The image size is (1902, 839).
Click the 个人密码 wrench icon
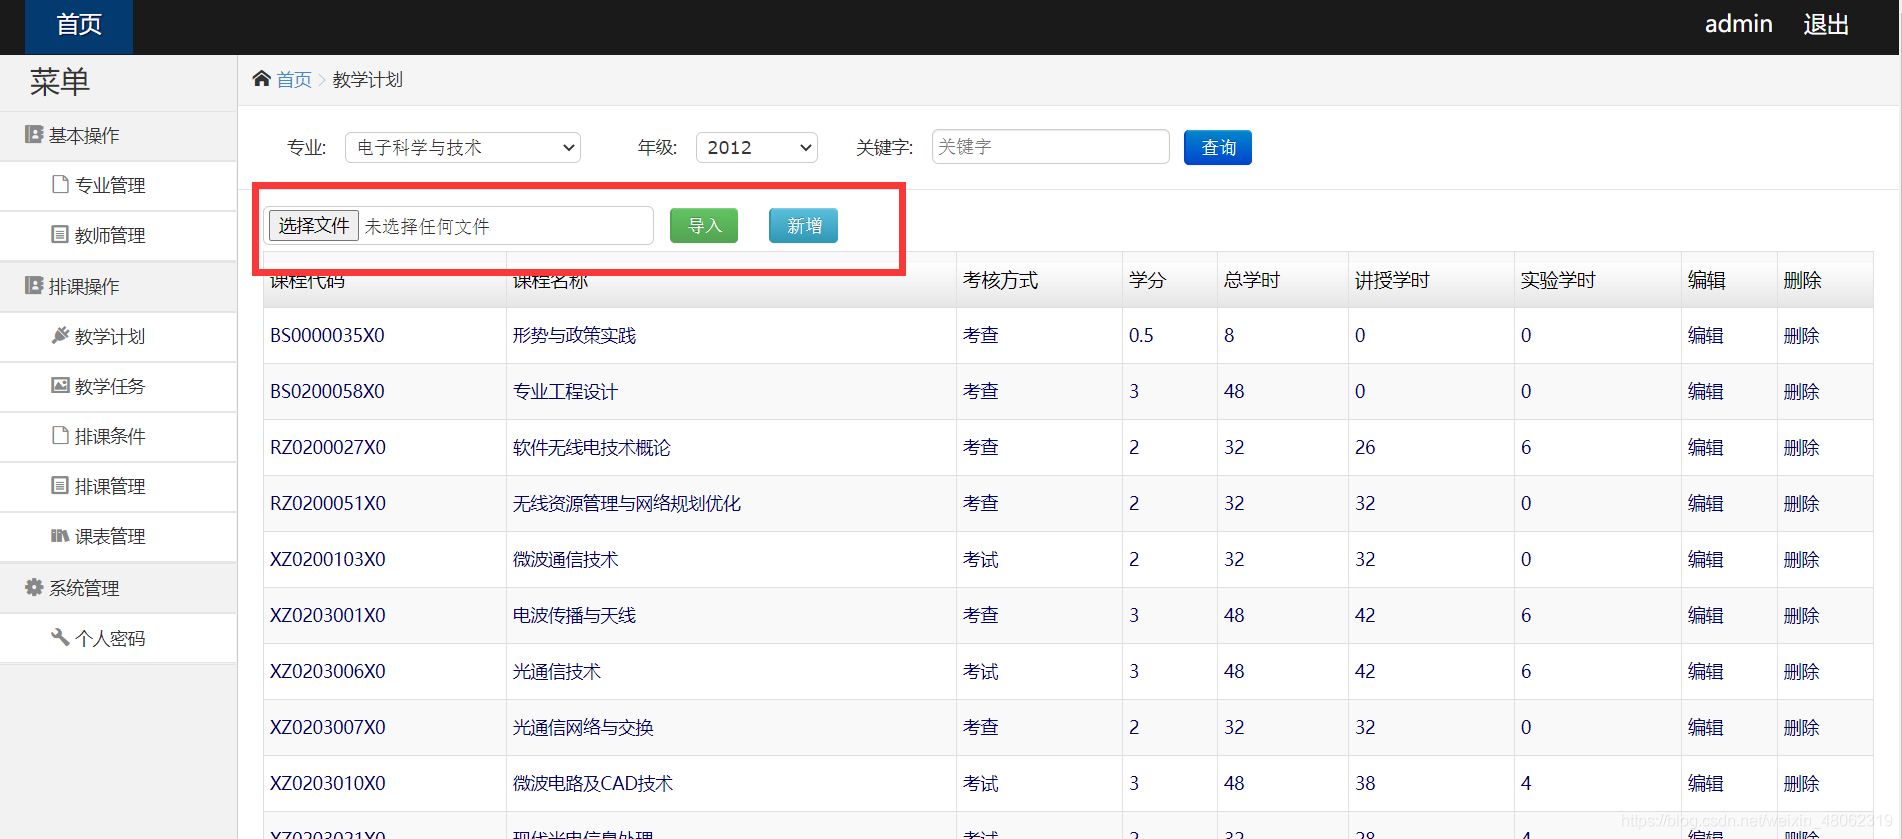tap(60, 637)
